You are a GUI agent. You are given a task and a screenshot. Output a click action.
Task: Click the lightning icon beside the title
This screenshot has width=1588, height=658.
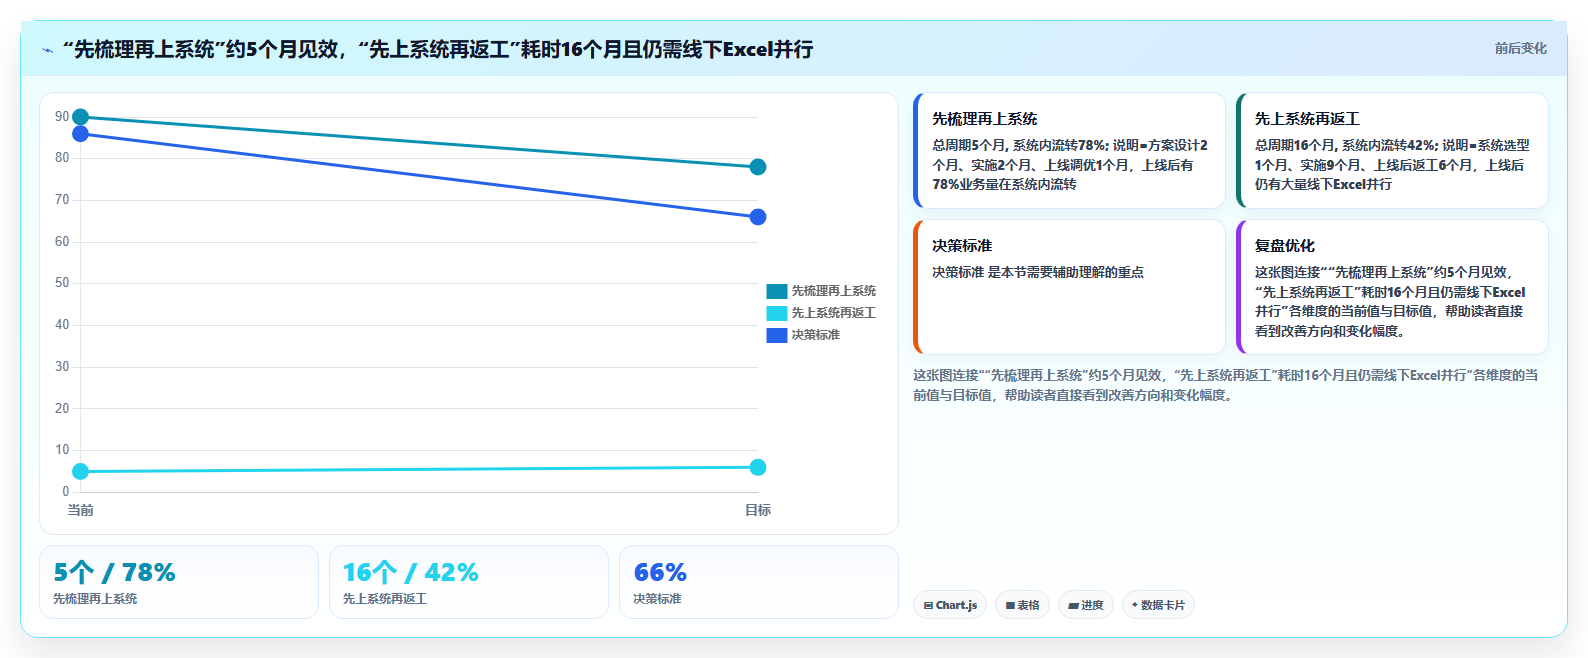pyautogui.click(x=47, y=50)
